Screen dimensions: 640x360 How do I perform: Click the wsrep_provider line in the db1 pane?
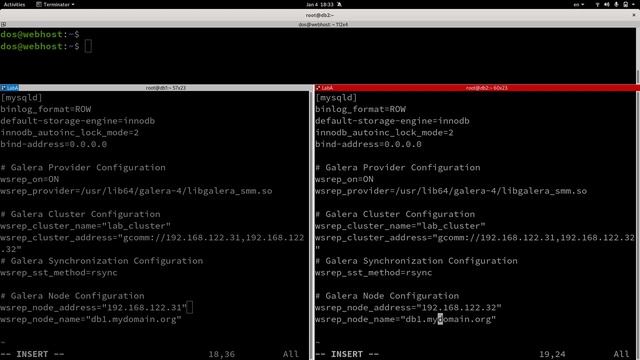coord(136,191)
